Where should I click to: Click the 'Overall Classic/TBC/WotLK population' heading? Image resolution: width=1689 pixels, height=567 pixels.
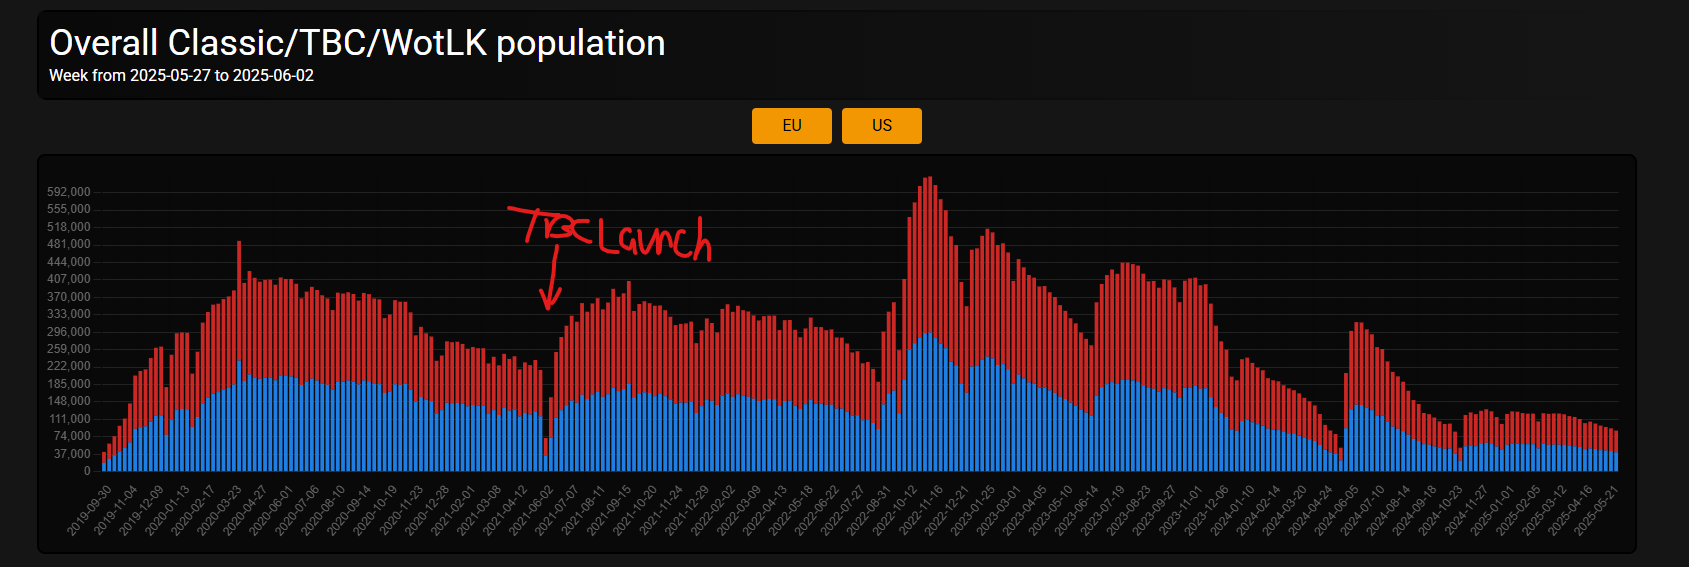357,43
